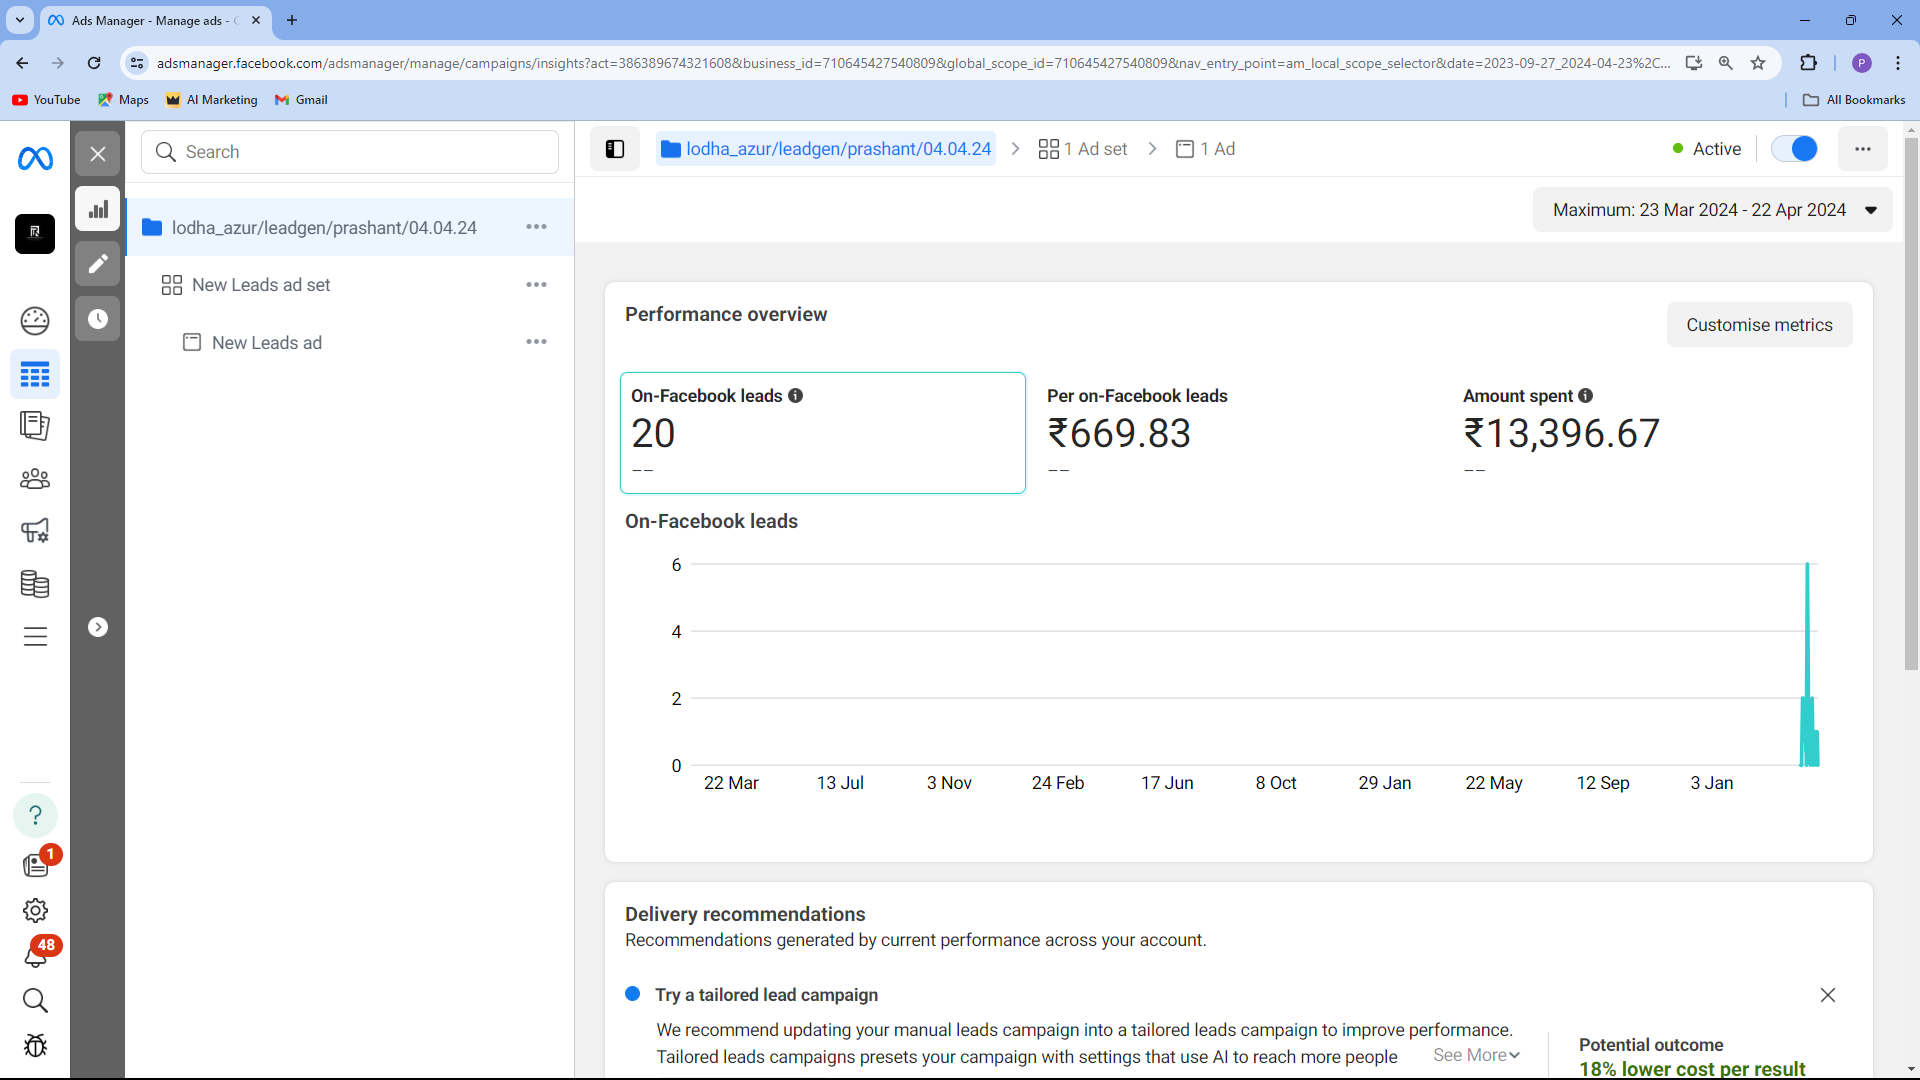Open the Help question mark icon
The image size is (1920, 1080).
click(x=35, y=815)
